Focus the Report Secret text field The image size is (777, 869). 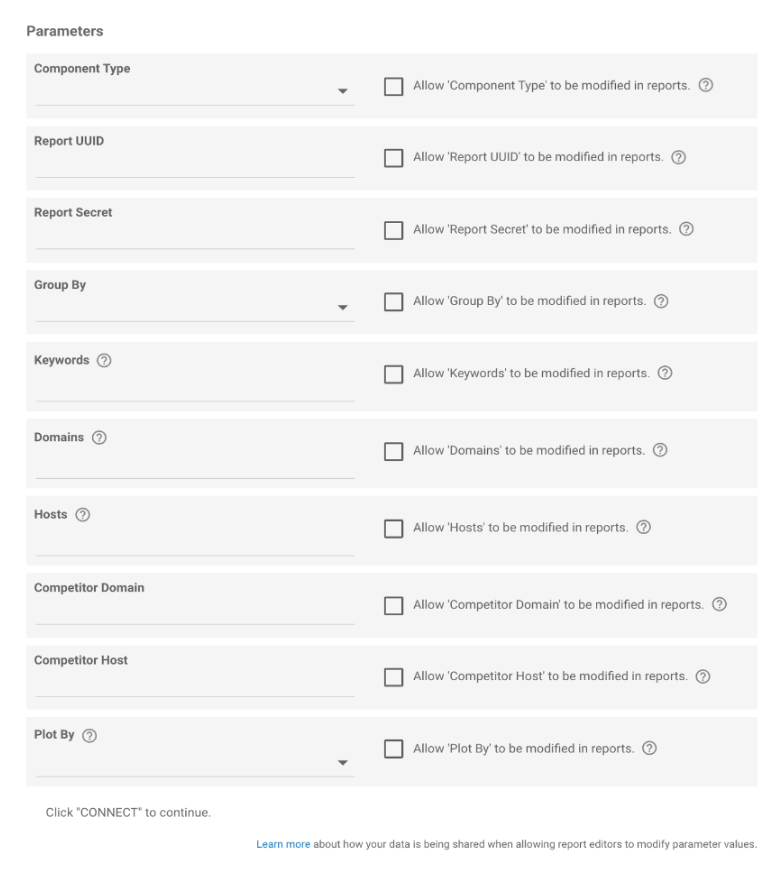[x=194, y=237]
